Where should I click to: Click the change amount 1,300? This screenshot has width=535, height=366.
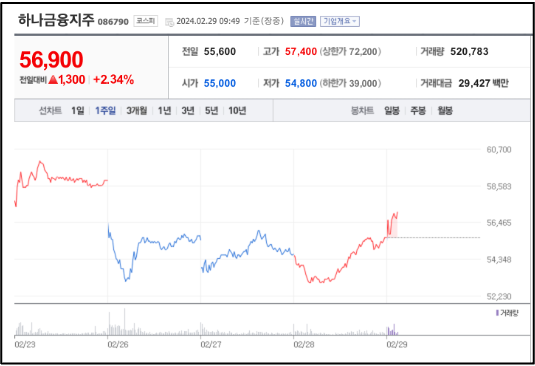pos(72,80)
